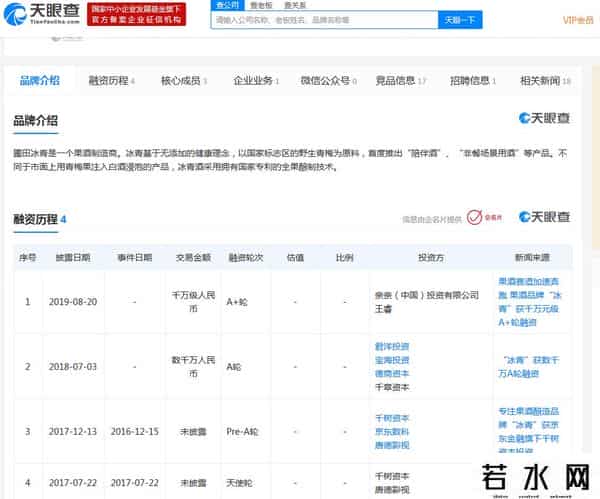This screenshot has height=499, width=600.
Task: Switch to the 相关新闻 tab
Action: pyautogui.click(x=545, y=81)
